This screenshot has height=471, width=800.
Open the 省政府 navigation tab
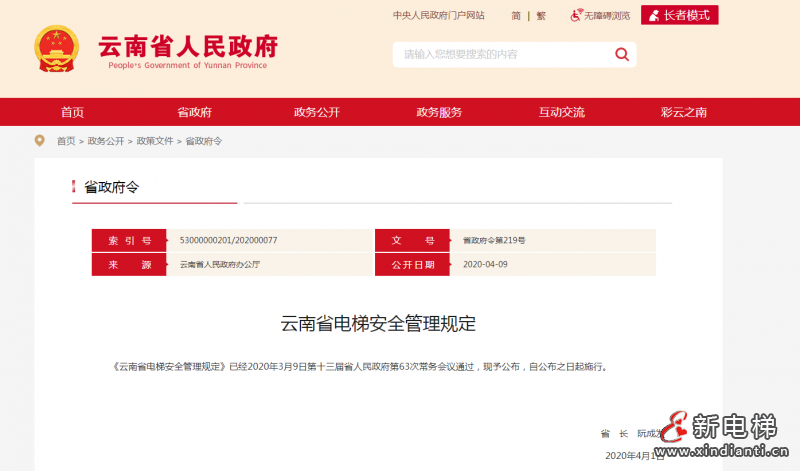[x=194, y=112]
